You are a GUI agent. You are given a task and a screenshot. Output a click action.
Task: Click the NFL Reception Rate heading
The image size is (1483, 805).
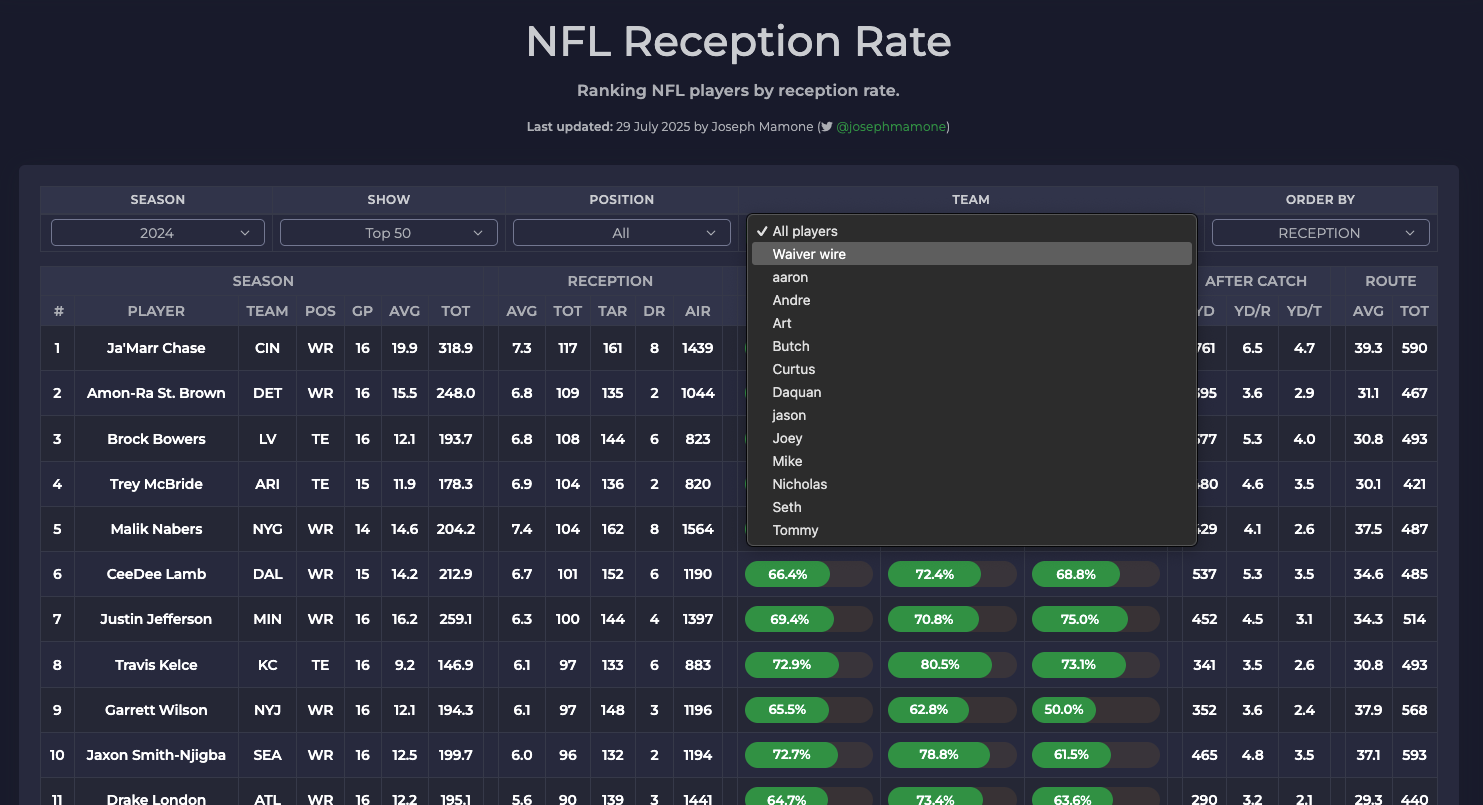coord(739,42)
